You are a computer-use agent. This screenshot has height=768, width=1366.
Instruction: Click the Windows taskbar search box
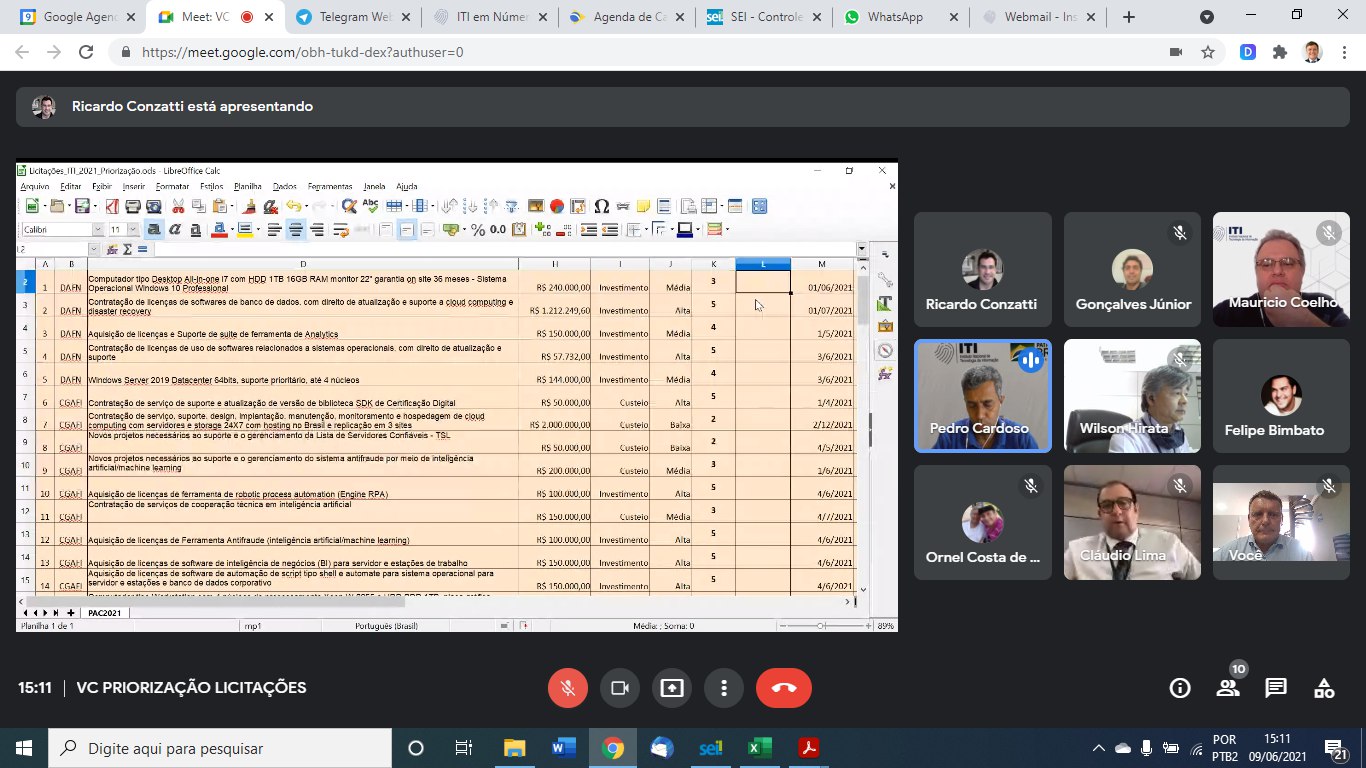click(220, 748)
